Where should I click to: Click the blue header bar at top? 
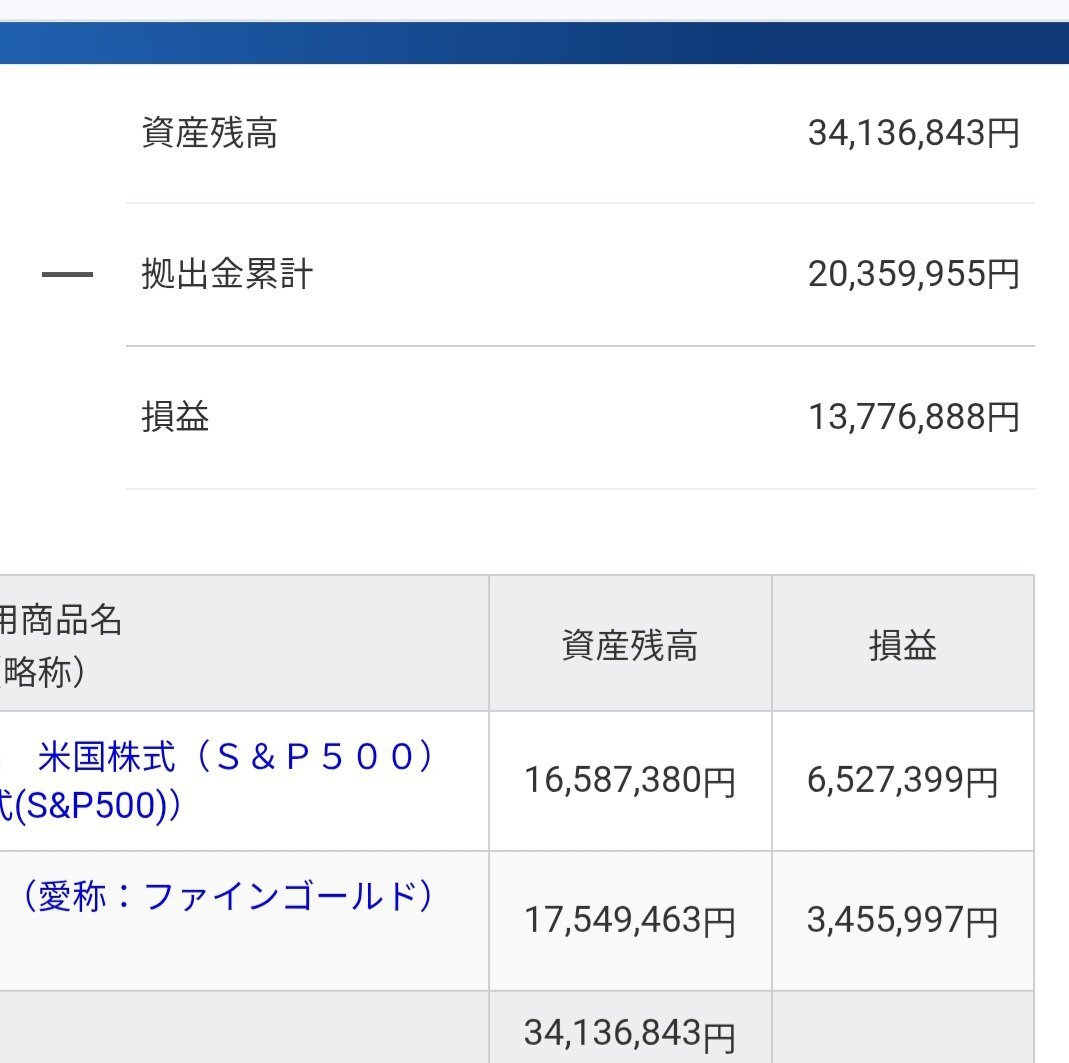pyautogui.click(x=534, y=43)
